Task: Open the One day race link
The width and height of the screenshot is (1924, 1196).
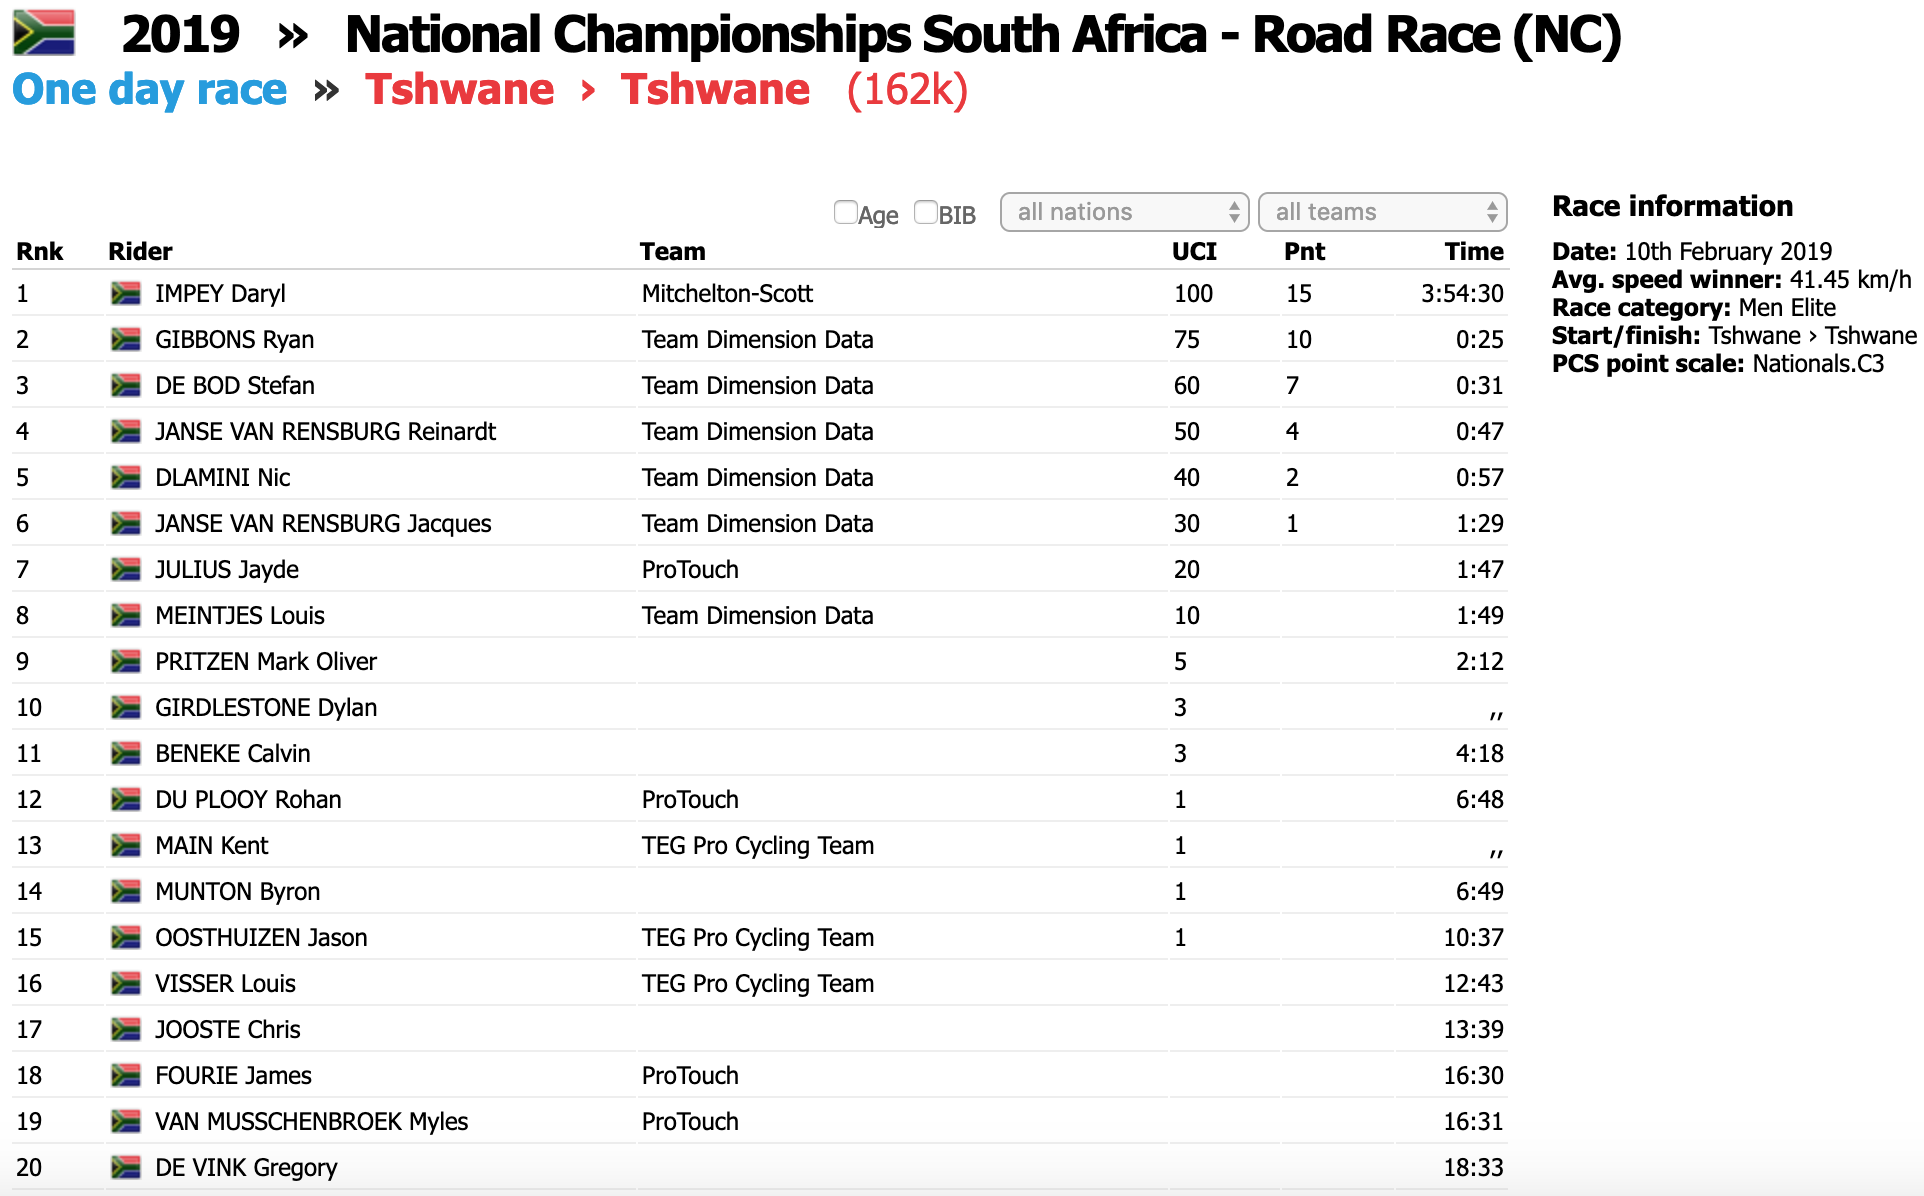Action: point(150,90)
